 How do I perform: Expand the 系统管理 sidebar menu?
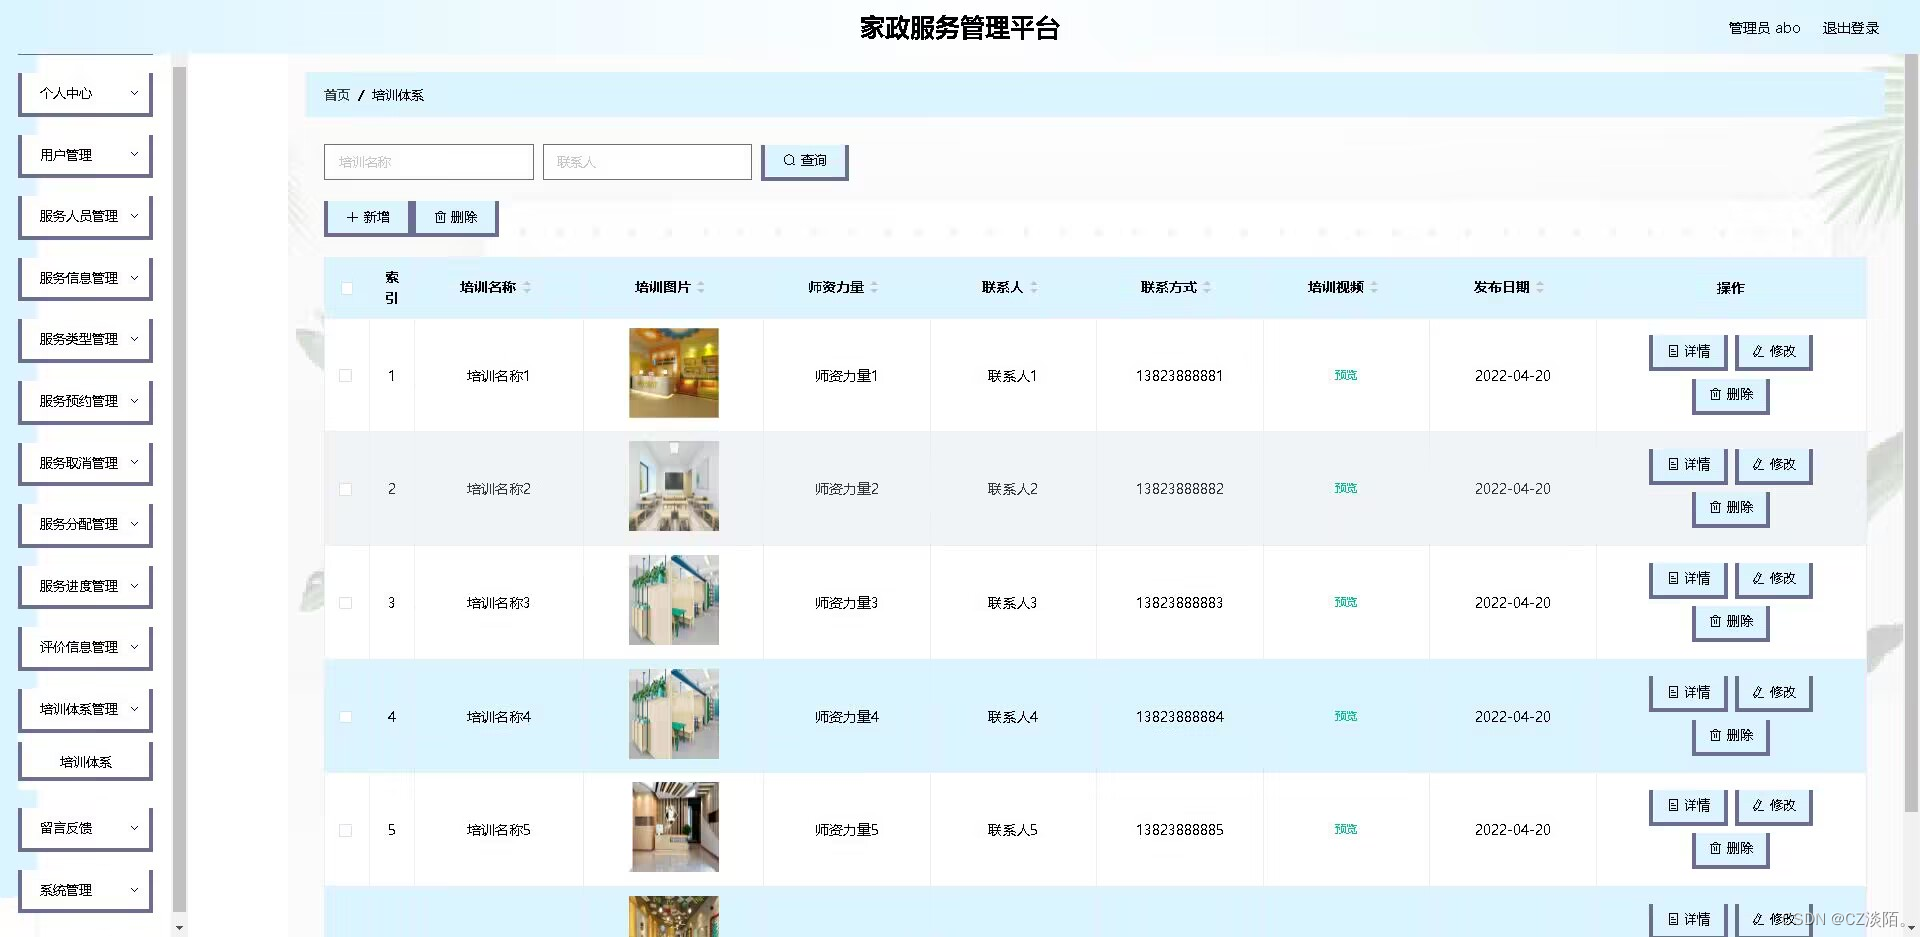[x=85, y=891]
